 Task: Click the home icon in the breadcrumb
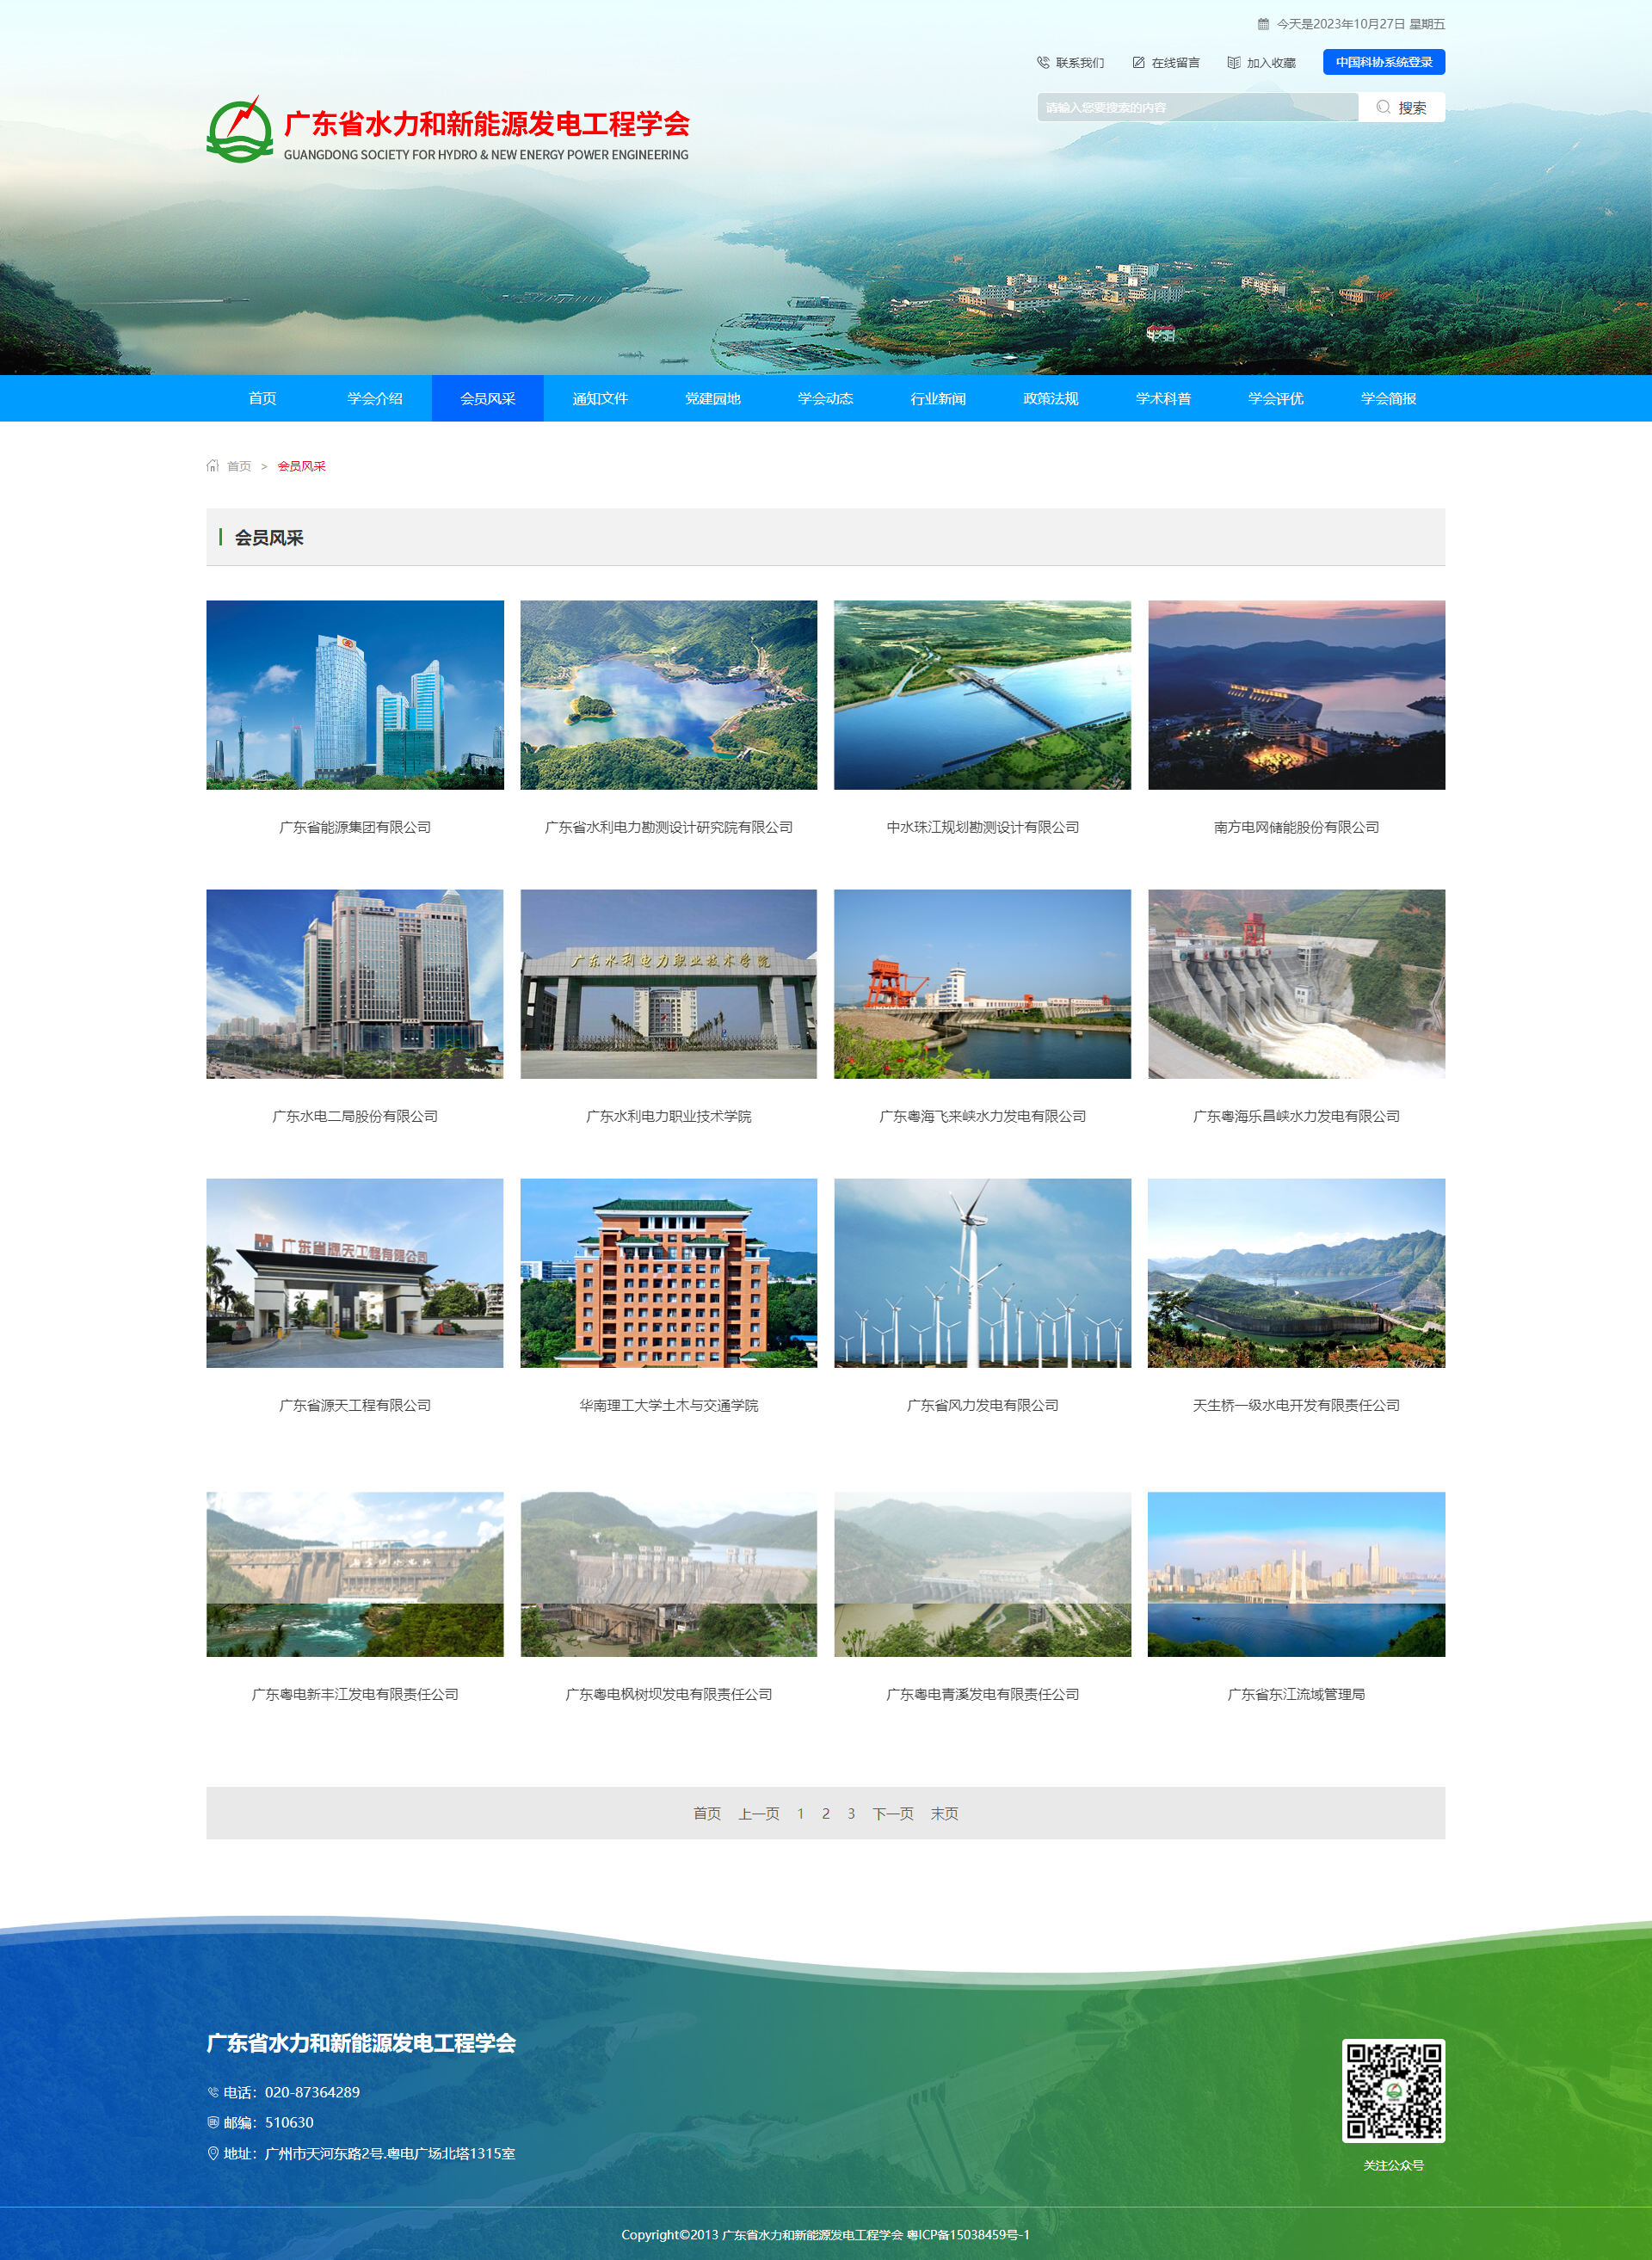212,465
